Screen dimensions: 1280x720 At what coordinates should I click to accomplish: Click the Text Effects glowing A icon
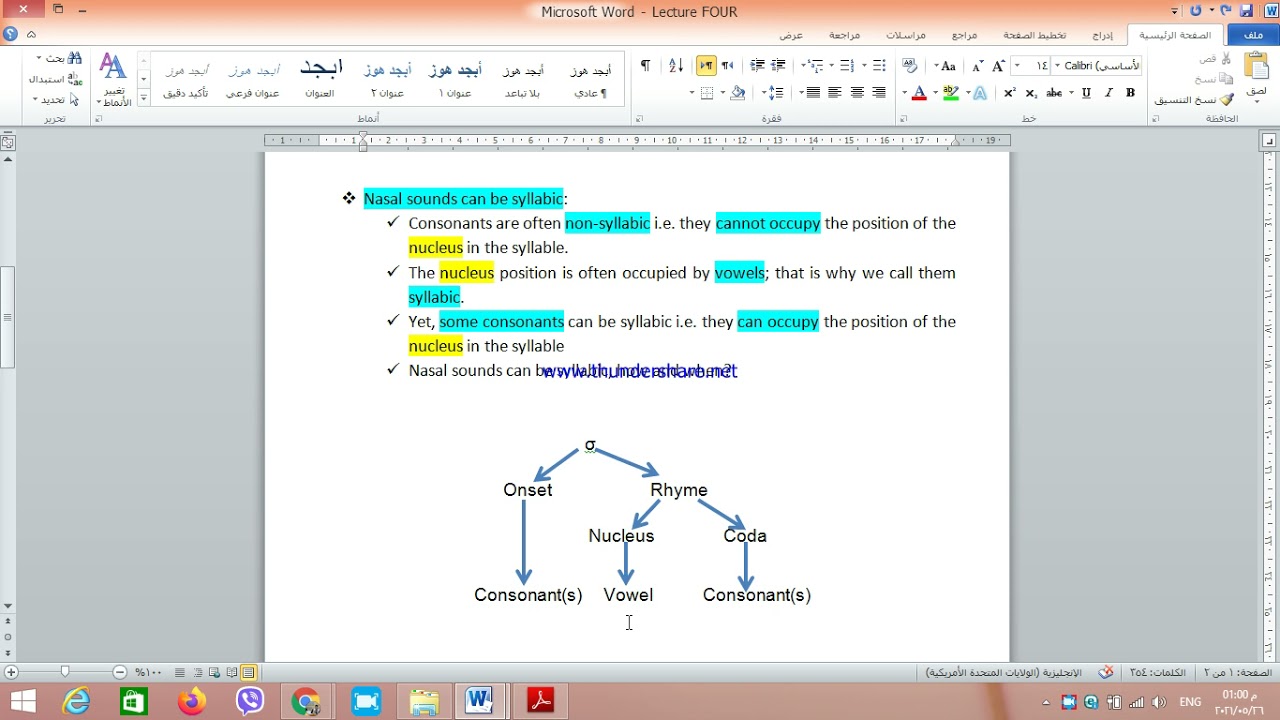click(x=980, y=93)
